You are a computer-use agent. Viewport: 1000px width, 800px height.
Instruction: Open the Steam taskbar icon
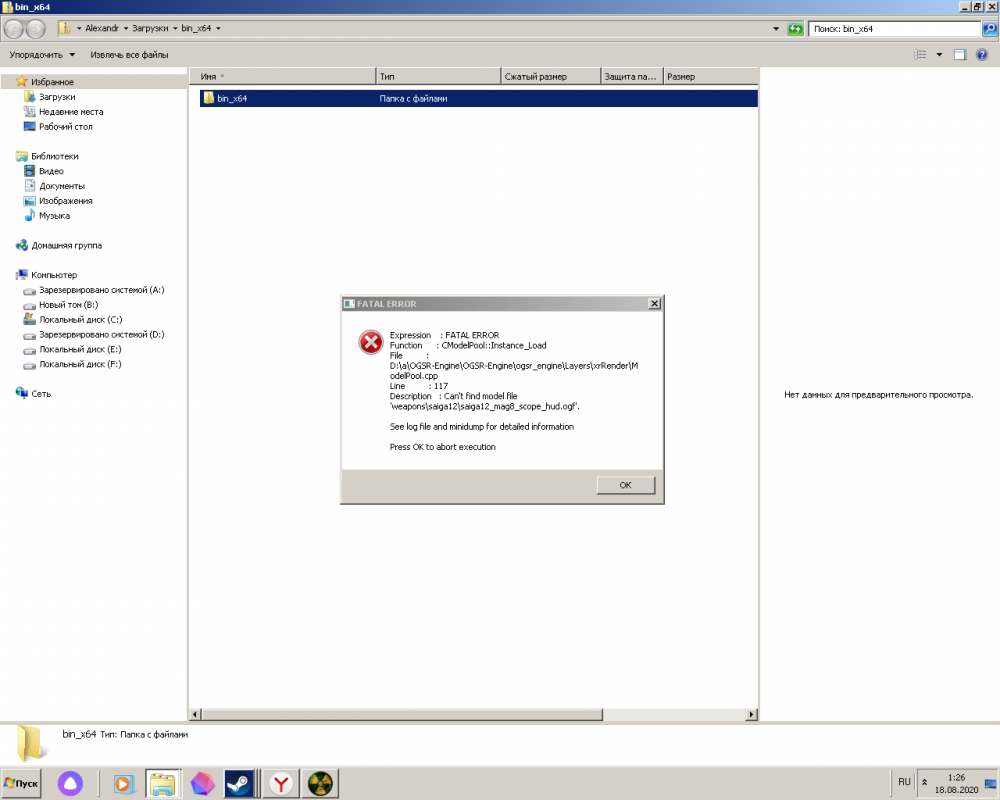[x=239, y=783]
